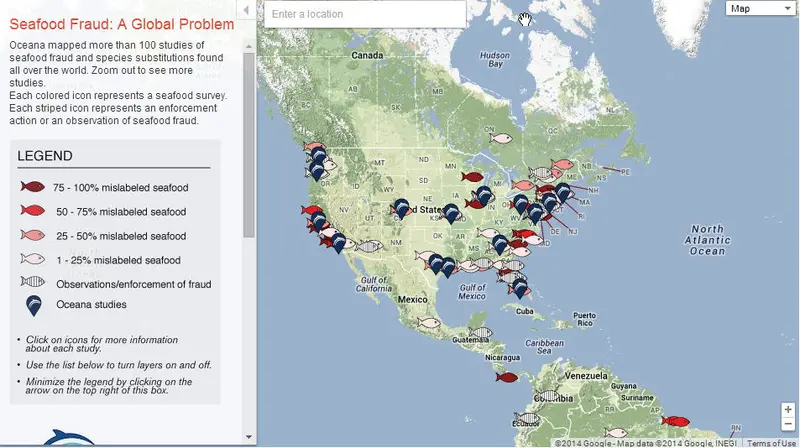Select the pale fish icon in Peru
This screenshot has height=448, width=800.
(x=616, y=433)
